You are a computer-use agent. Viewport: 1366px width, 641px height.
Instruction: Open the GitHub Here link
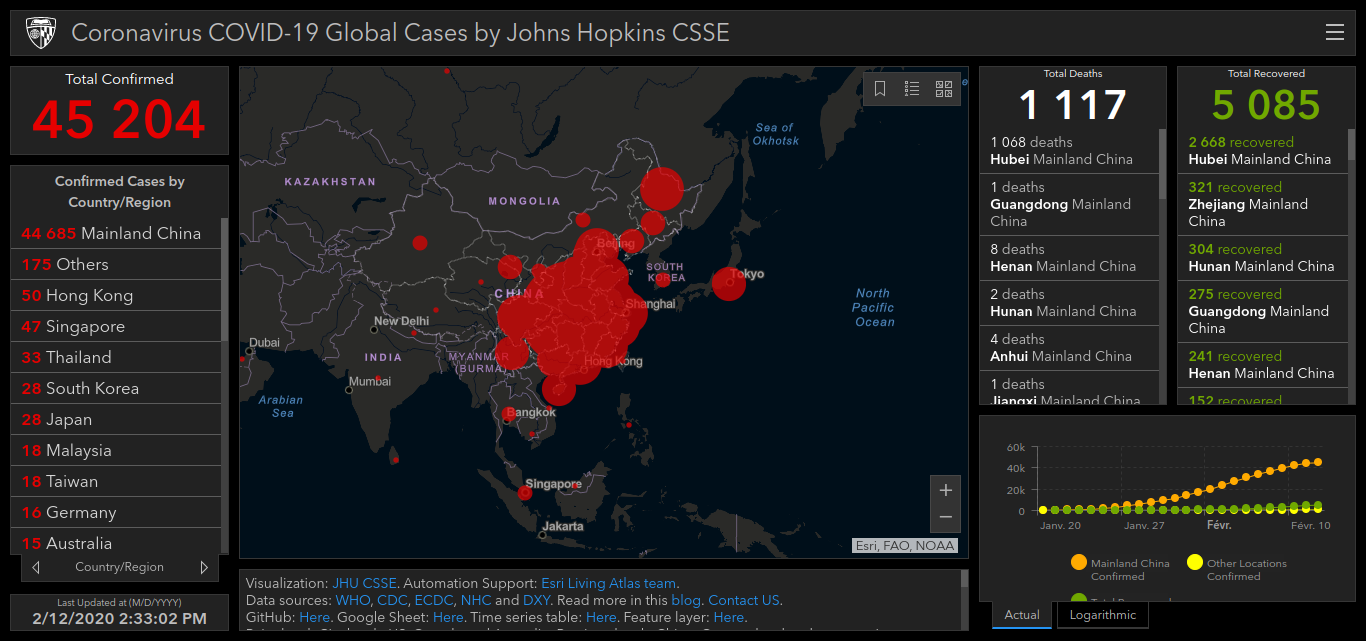point(314,617)
